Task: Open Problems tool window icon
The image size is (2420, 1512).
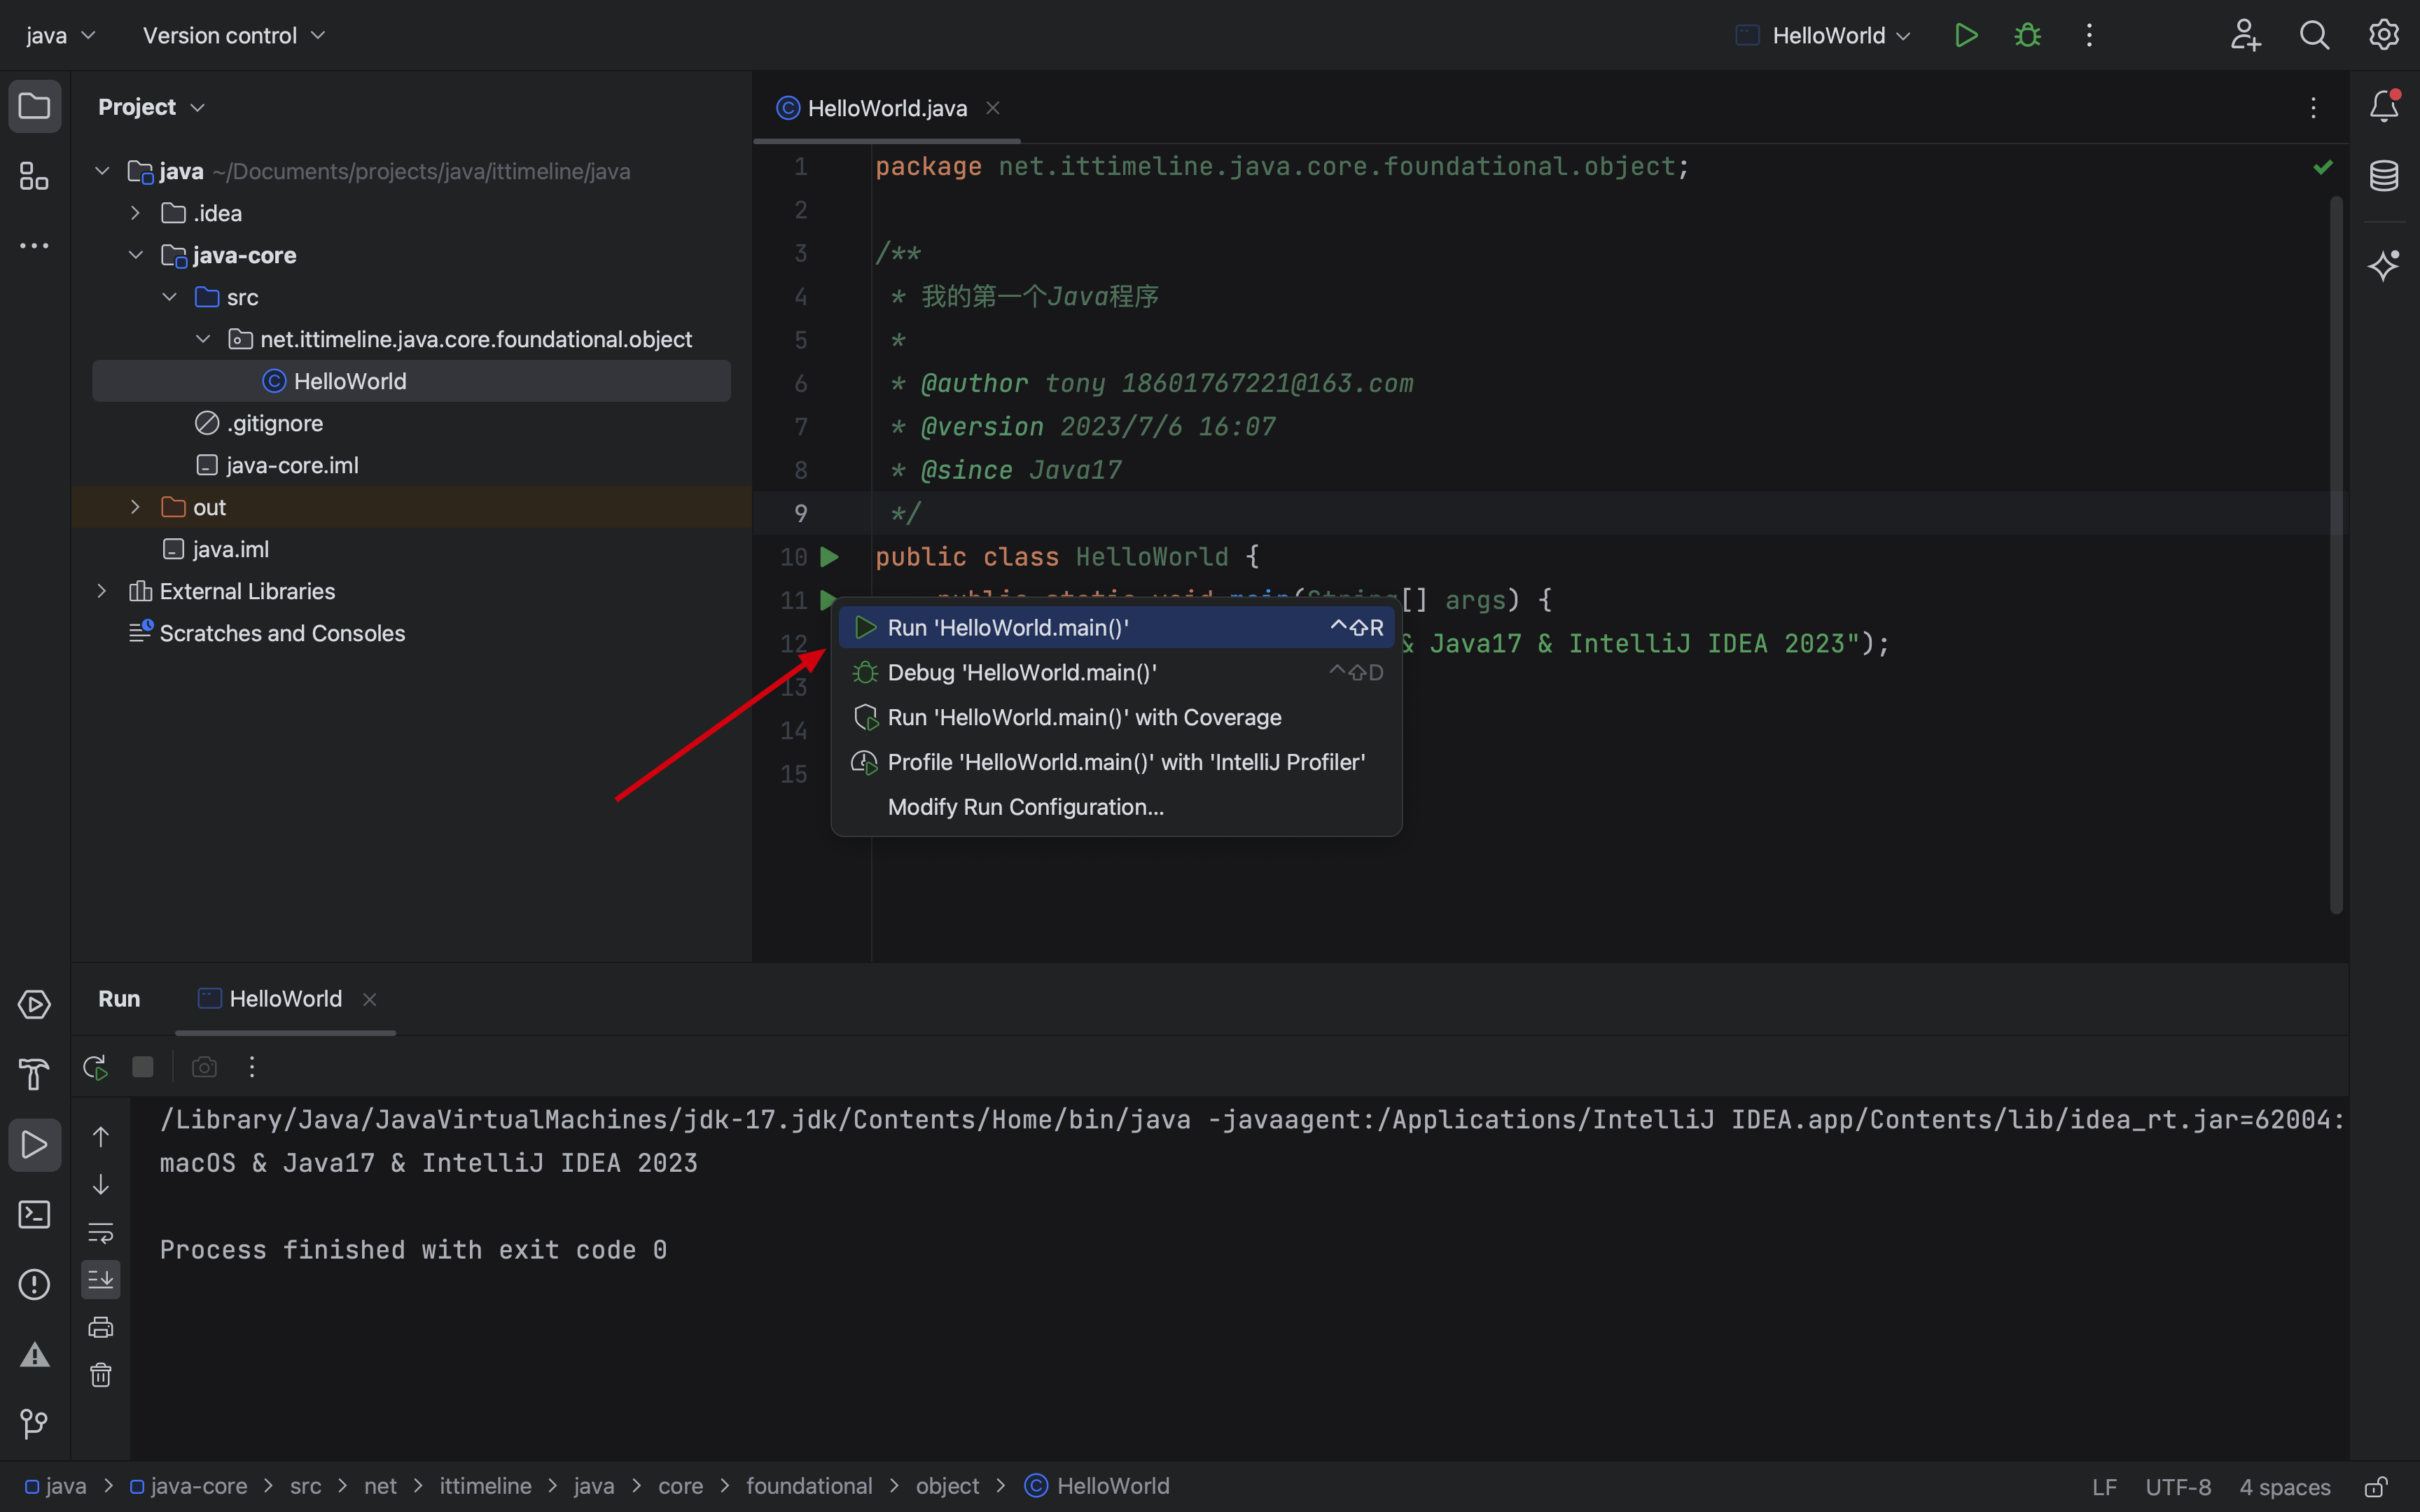Action: tap(34, 1284)
